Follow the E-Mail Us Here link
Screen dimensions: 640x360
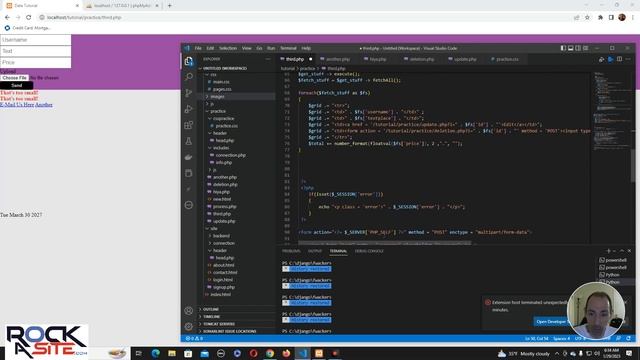click(x=17, y=104)
